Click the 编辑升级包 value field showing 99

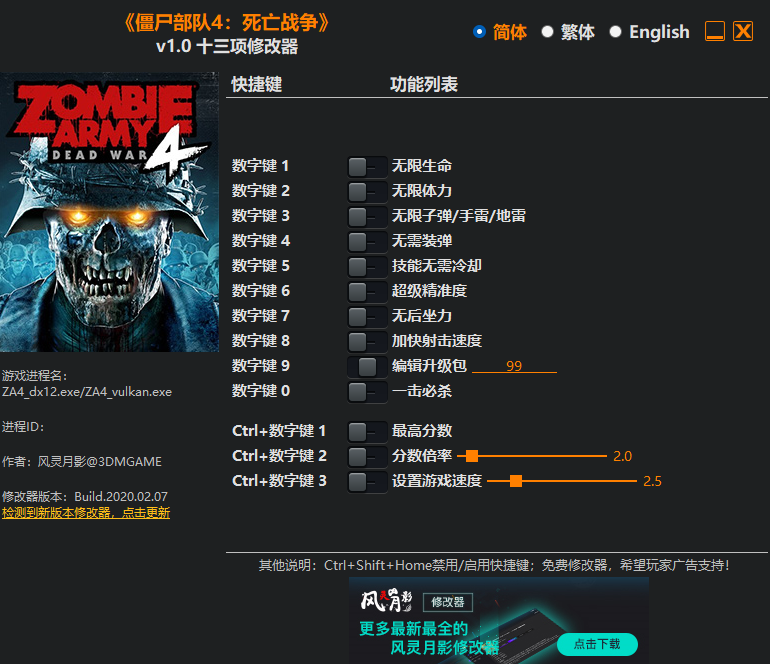(x=514, y=366)
